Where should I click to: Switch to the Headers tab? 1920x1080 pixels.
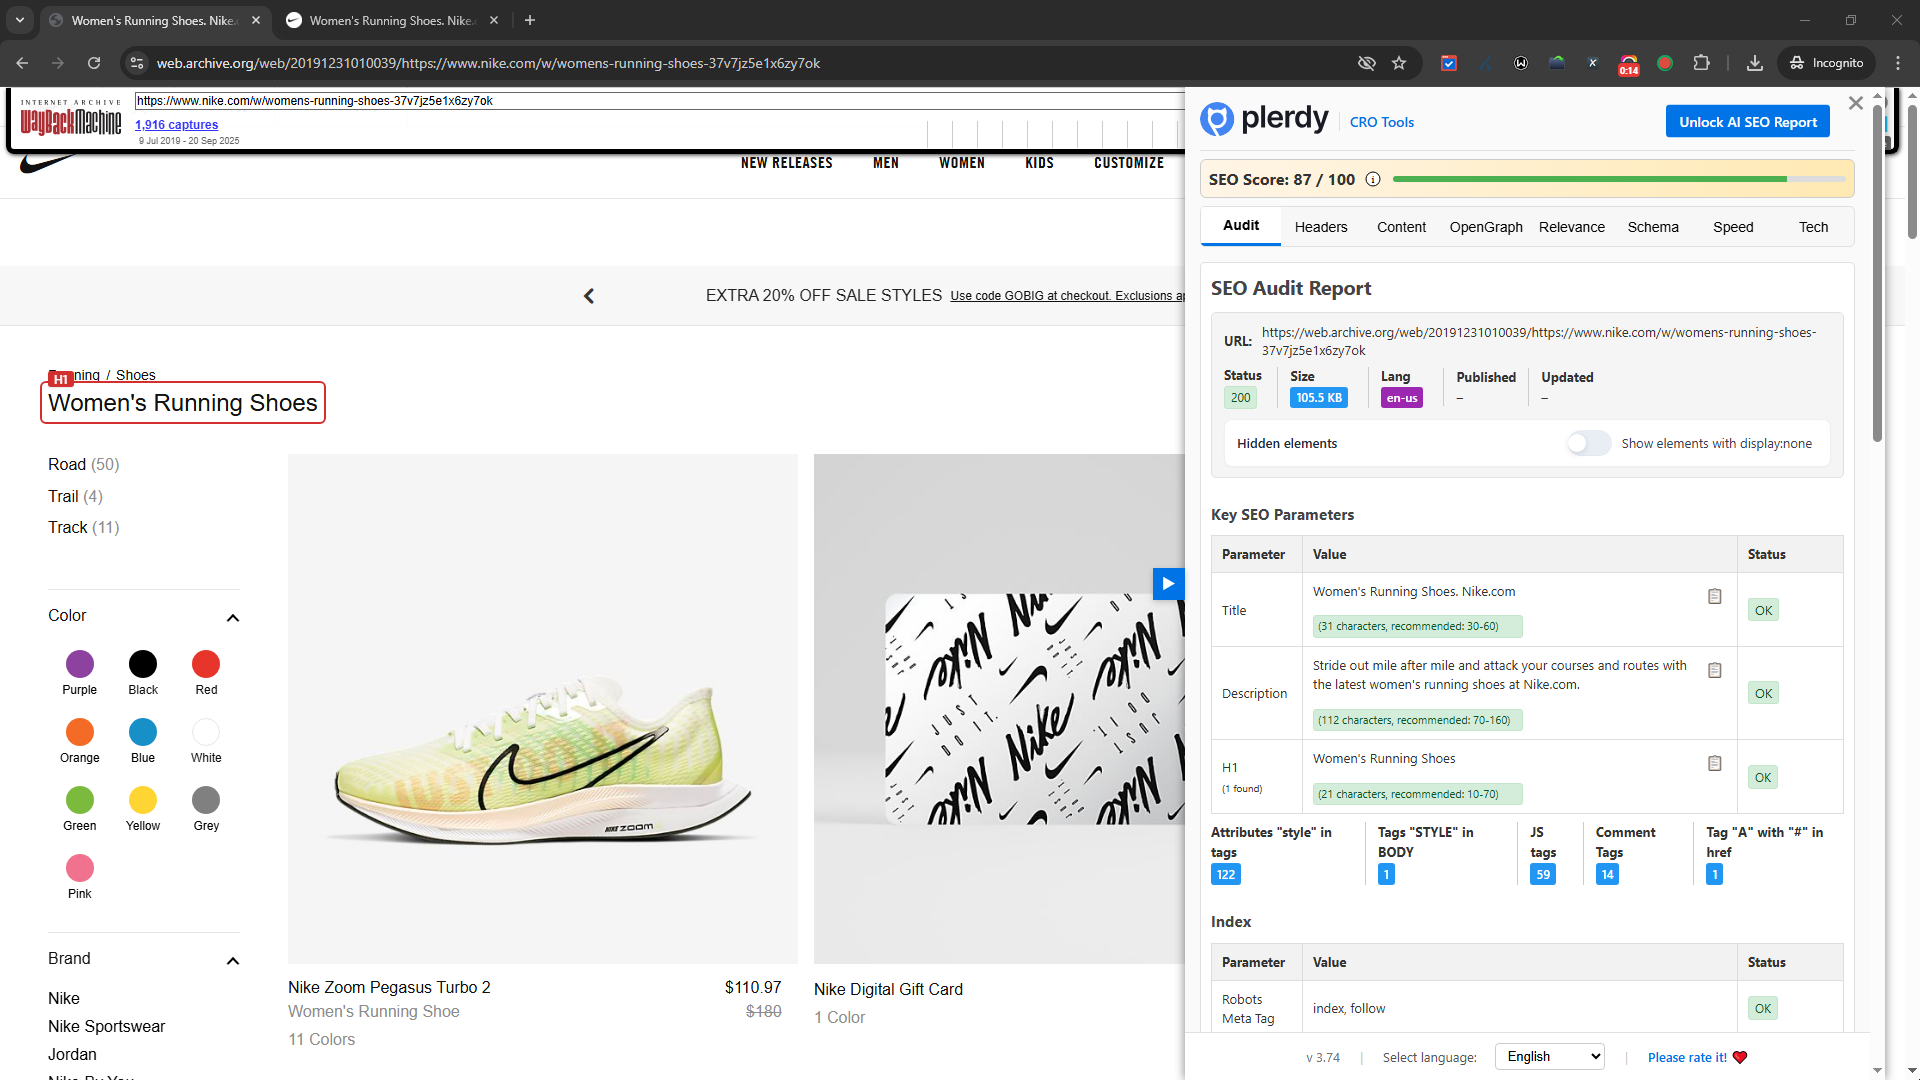coord(1320,227)
